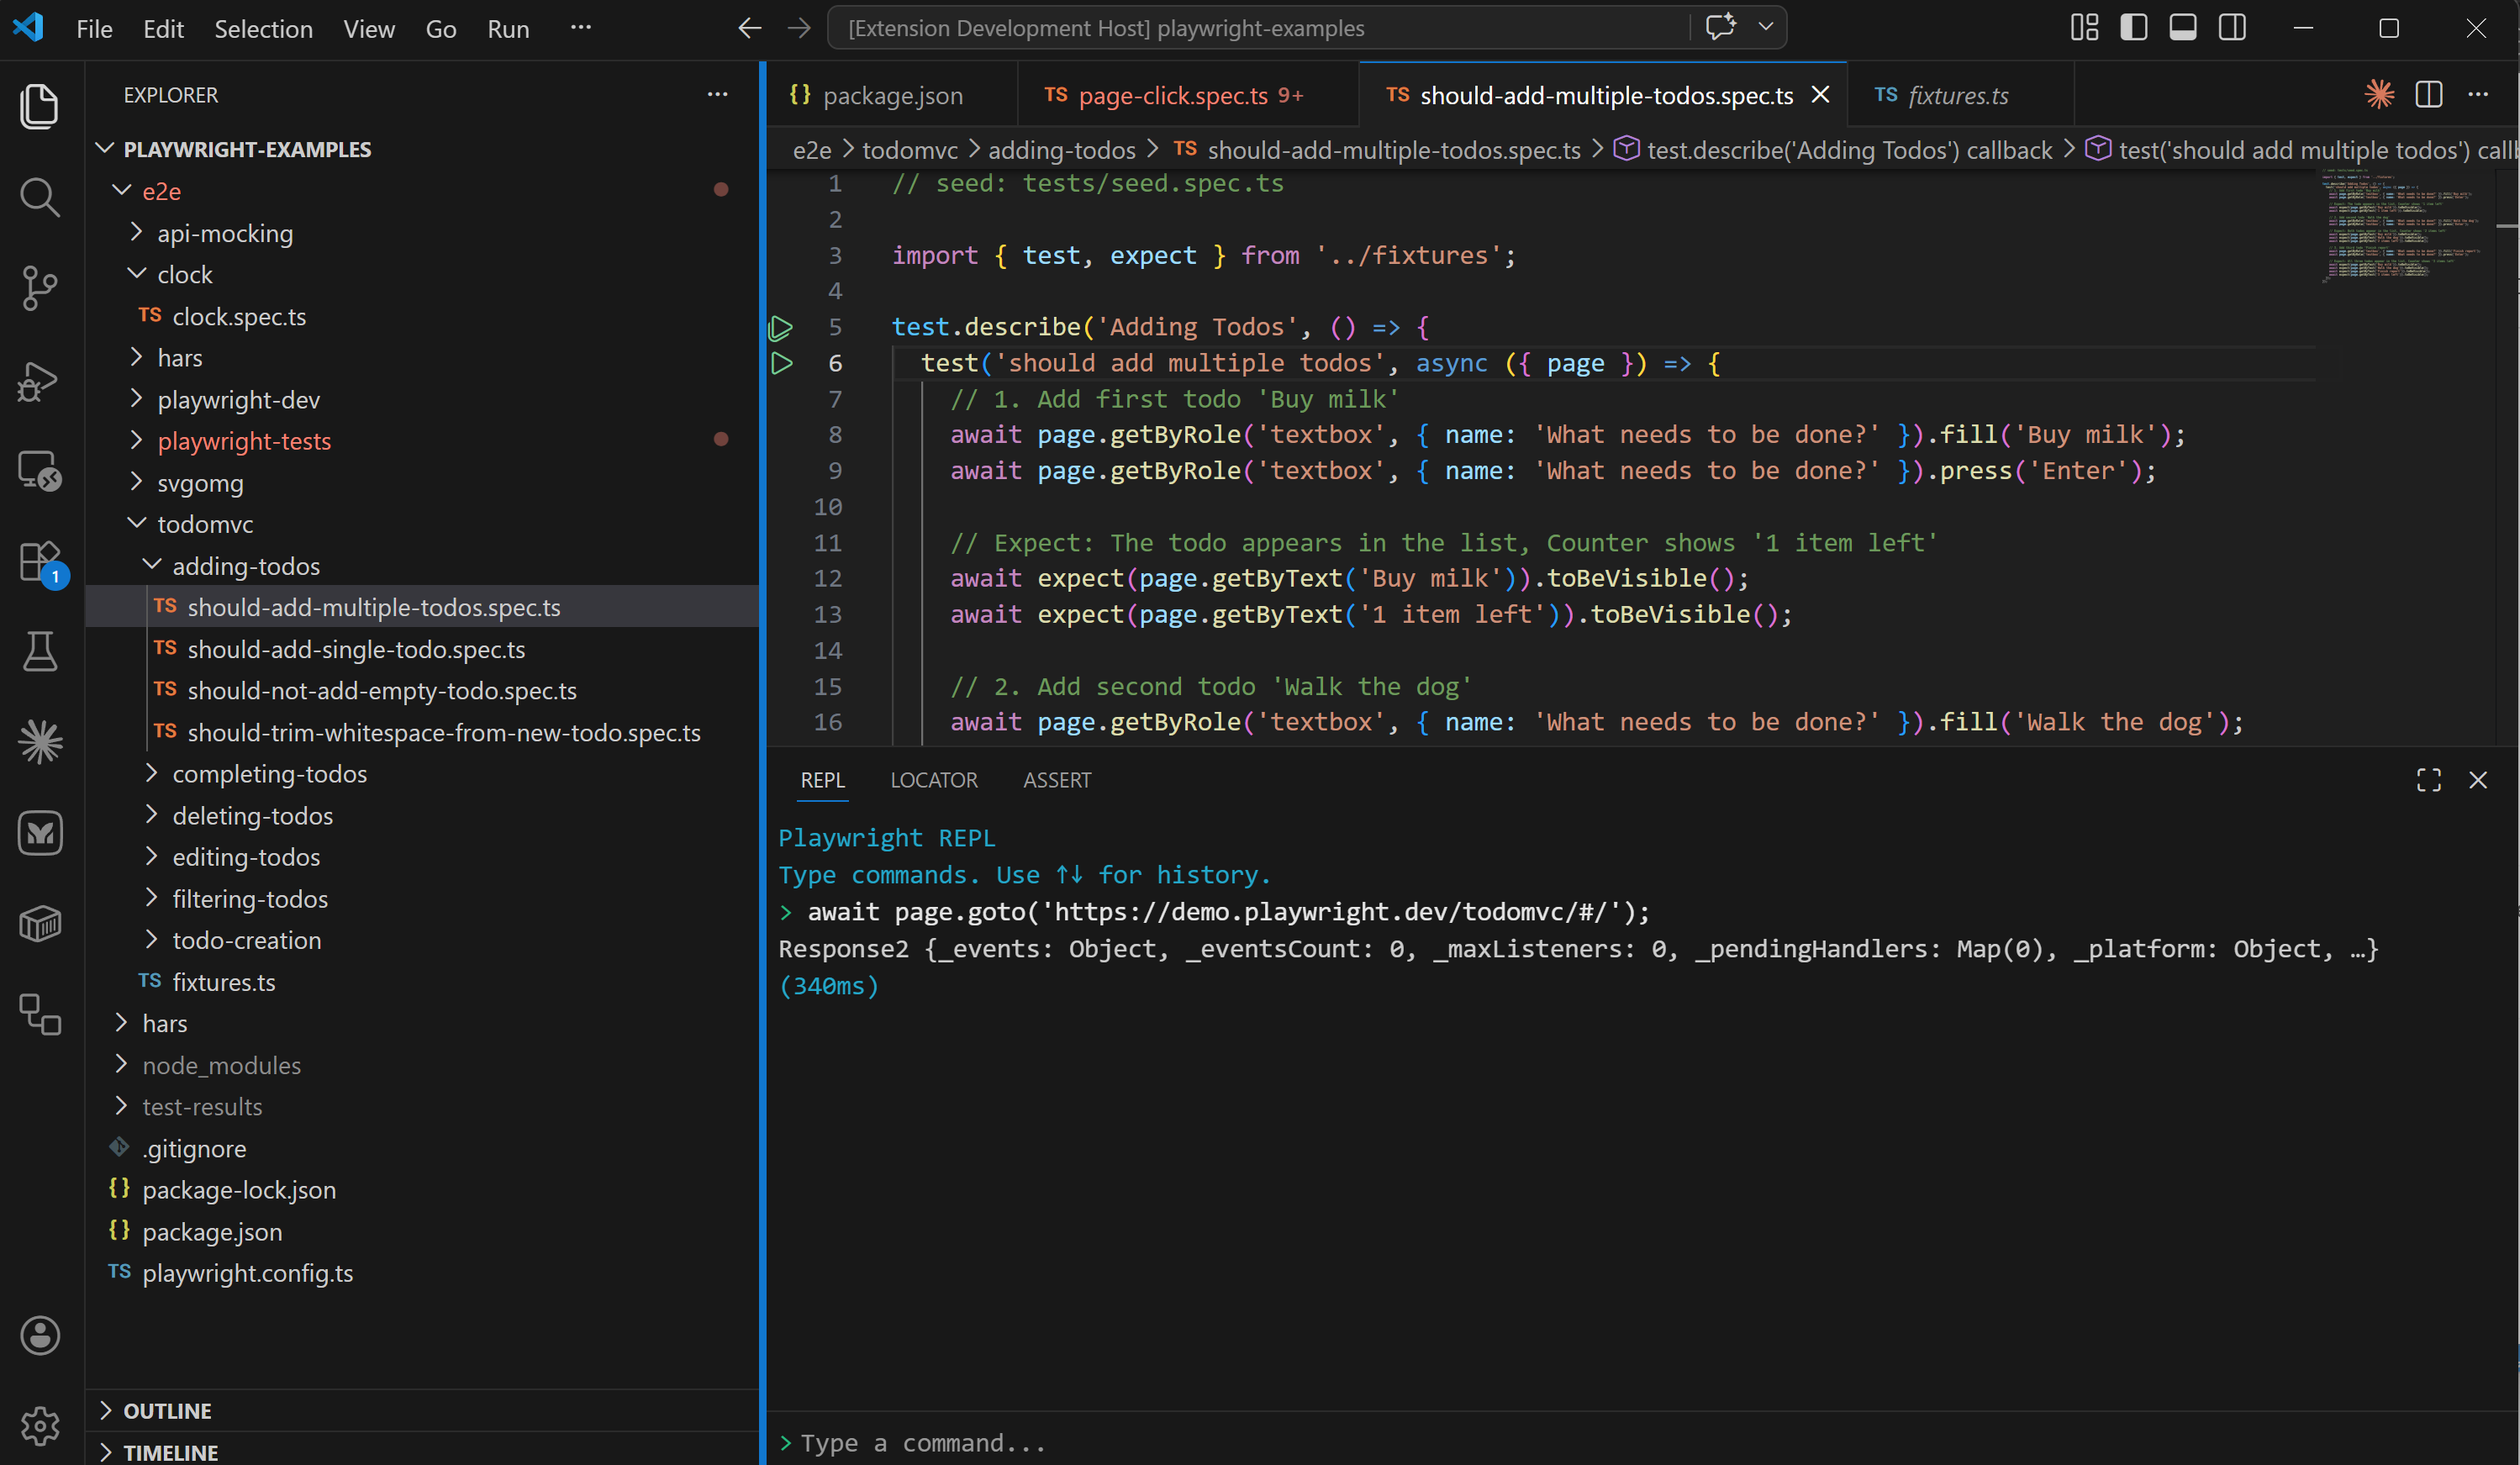Toggle Secondary Side Bar visibility

click(2231, 28)
